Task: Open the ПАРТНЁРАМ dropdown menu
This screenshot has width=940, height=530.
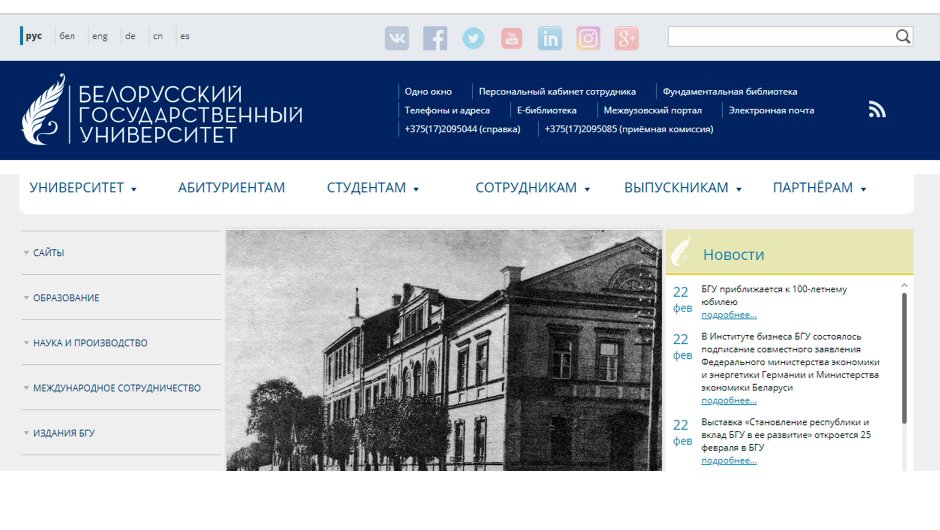Action: [x=819, y=188]
